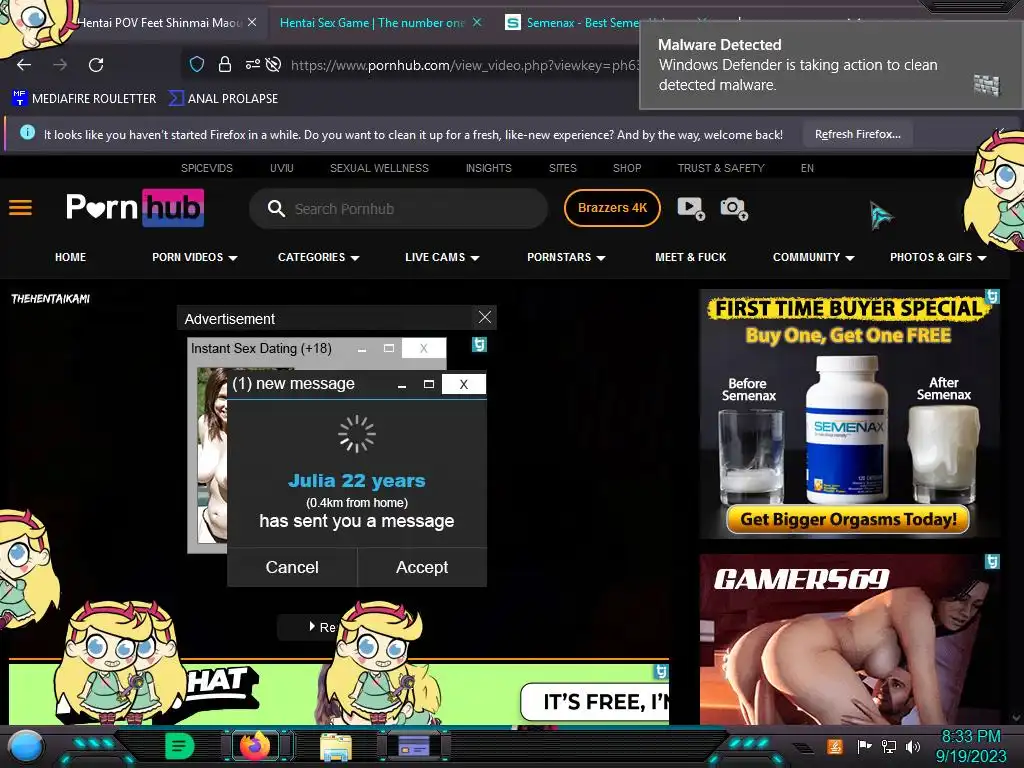The height and width of the screenshot is (768, 1024).
Task: Click the ad info icon on the Semenax banner
Action: (x=992, y=296)
